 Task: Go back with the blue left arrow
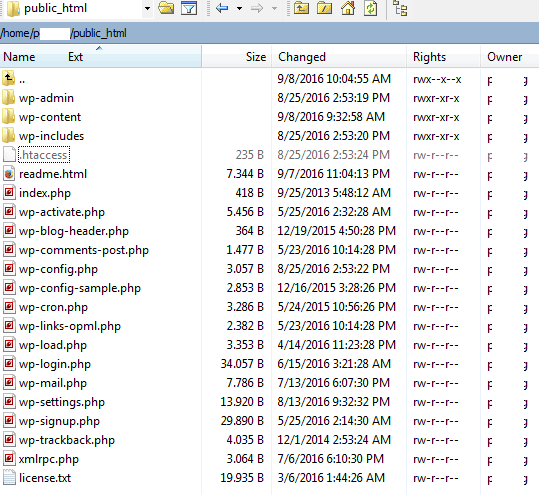[x=222, y=8]
